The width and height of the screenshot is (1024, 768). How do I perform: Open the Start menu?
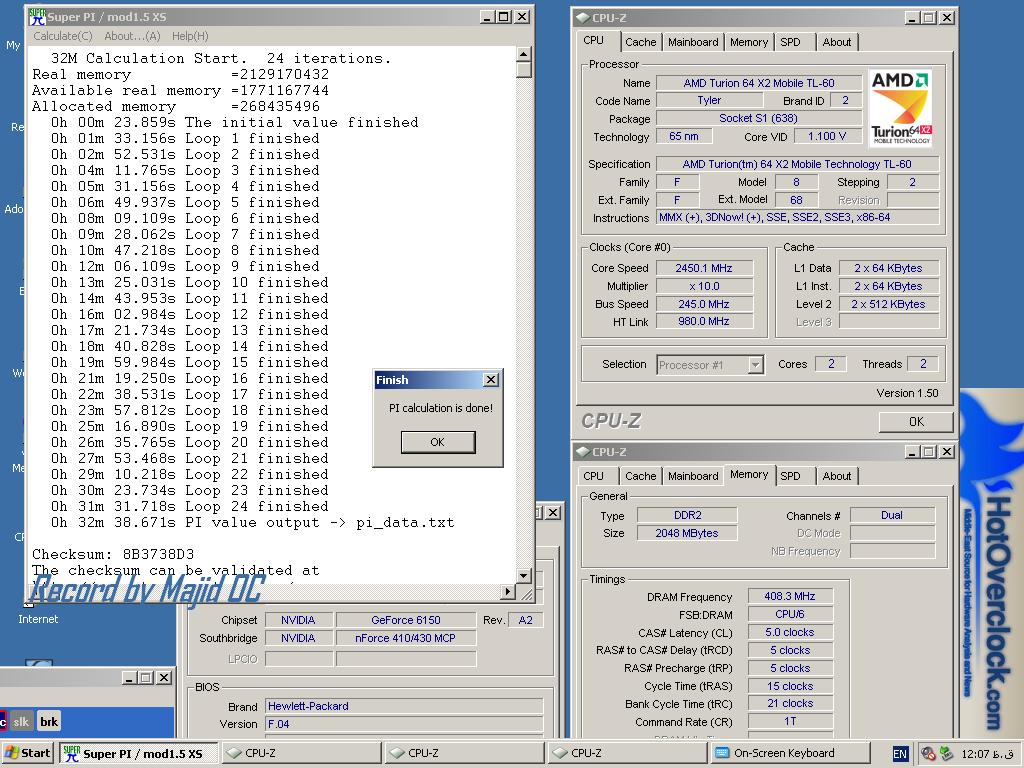(27, 753)
